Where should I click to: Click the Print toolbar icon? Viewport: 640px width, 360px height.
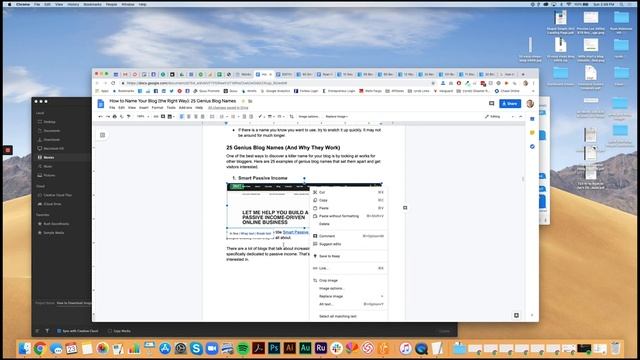(115, 117)
